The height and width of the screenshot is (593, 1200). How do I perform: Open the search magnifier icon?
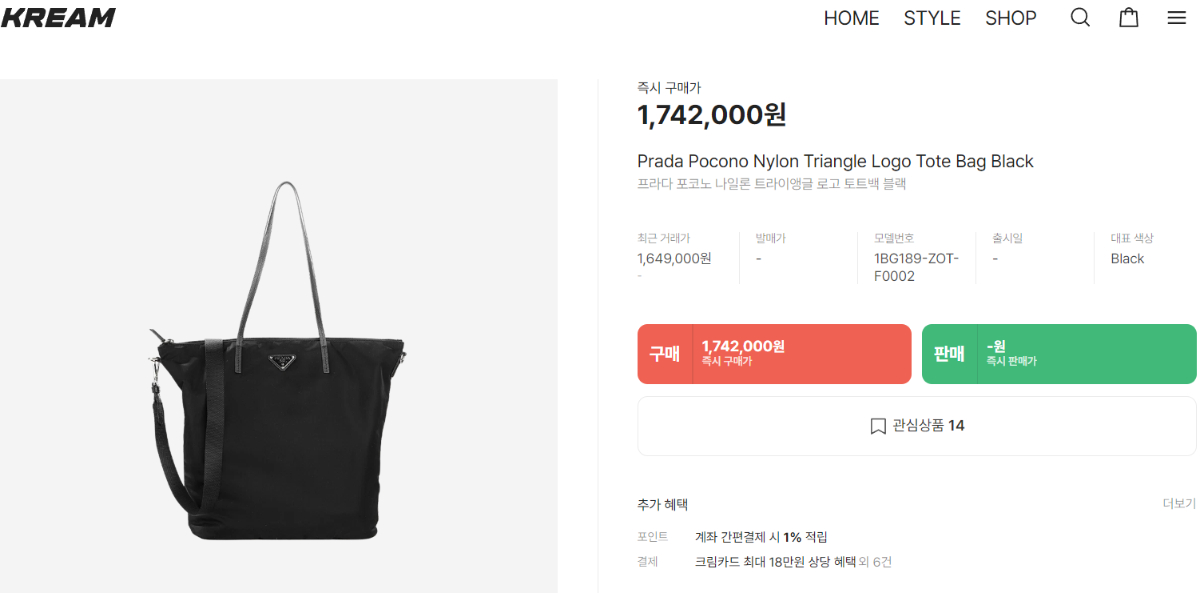click(1080, 18)
